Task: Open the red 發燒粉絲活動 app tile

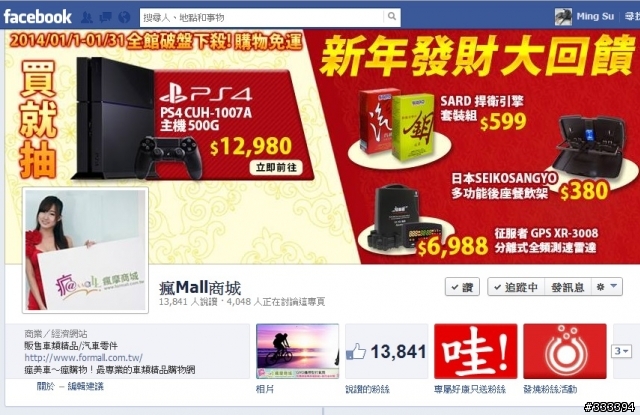Action: 565,351
